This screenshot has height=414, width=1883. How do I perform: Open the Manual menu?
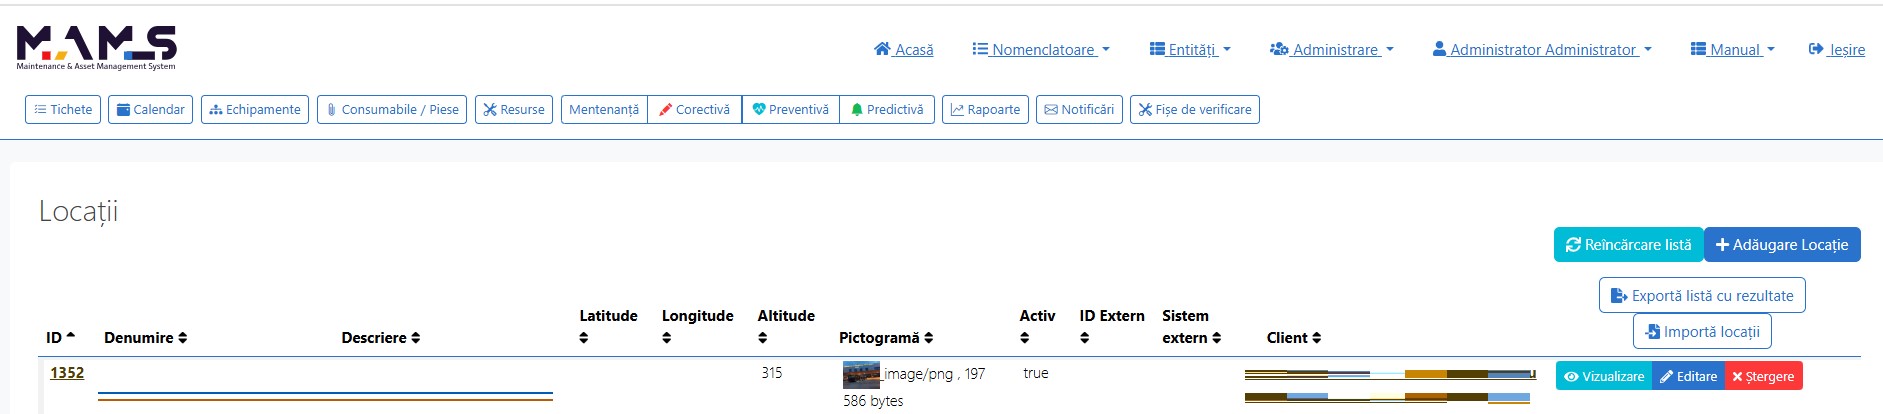click(1732, 49)
